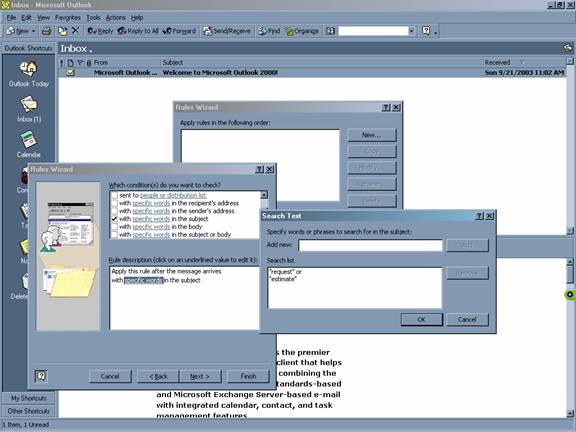This screenshot has width=576, height=432.
Task: Click OK in the Search Text dialog
Action: coord(422,320)
